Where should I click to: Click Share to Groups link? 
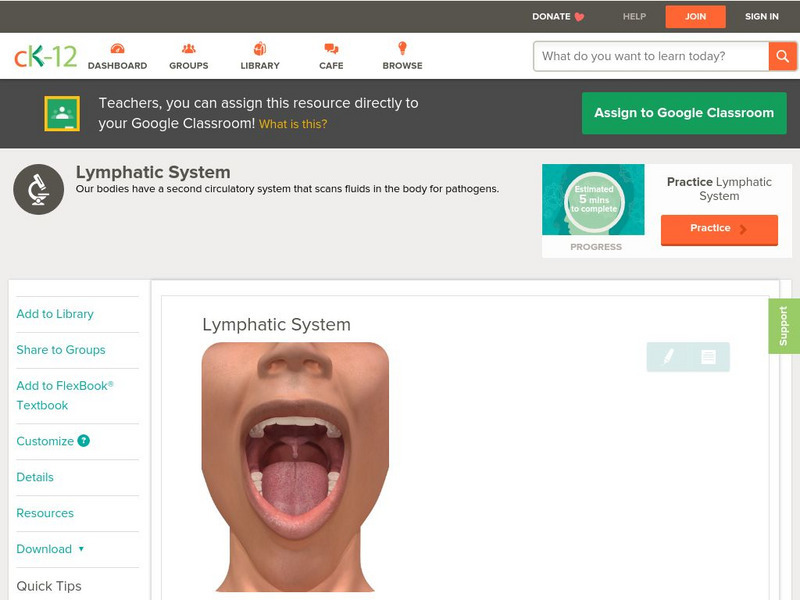(61, 350)
